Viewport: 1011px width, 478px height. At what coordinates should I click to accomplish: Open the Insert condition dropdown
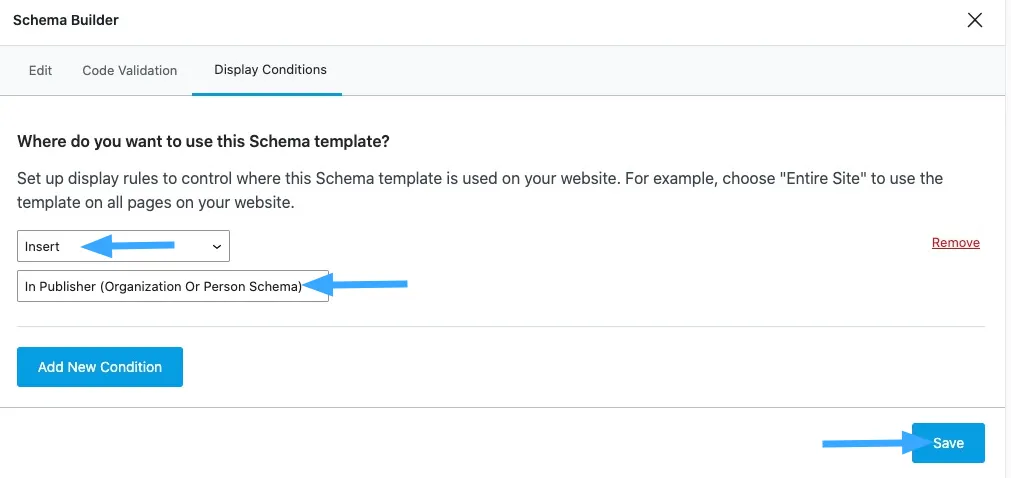(x=123, y=246)
